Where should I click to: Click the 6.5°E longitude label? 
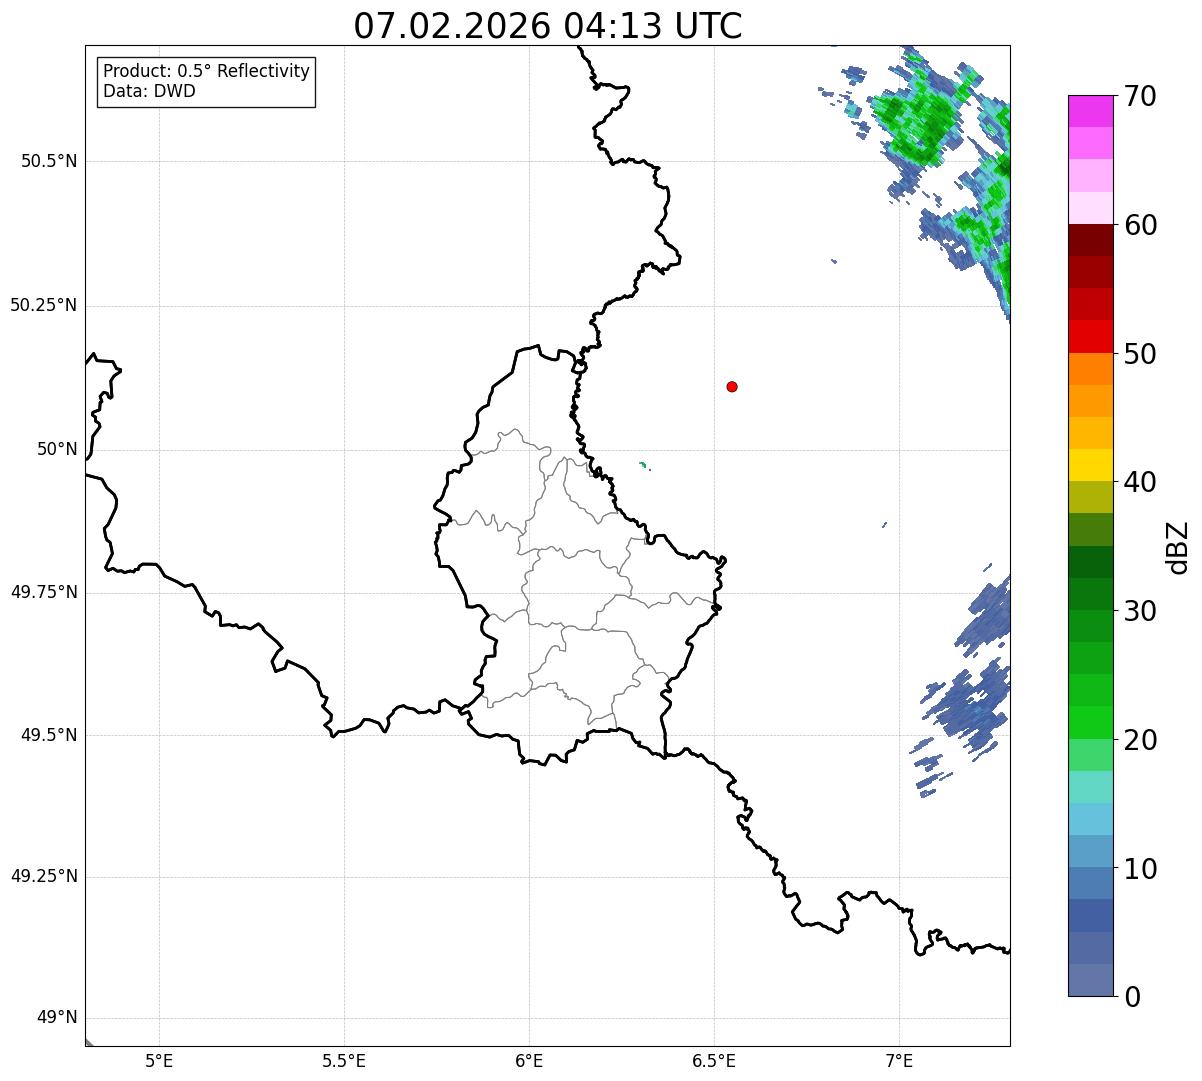click(x=714, y=1060)
